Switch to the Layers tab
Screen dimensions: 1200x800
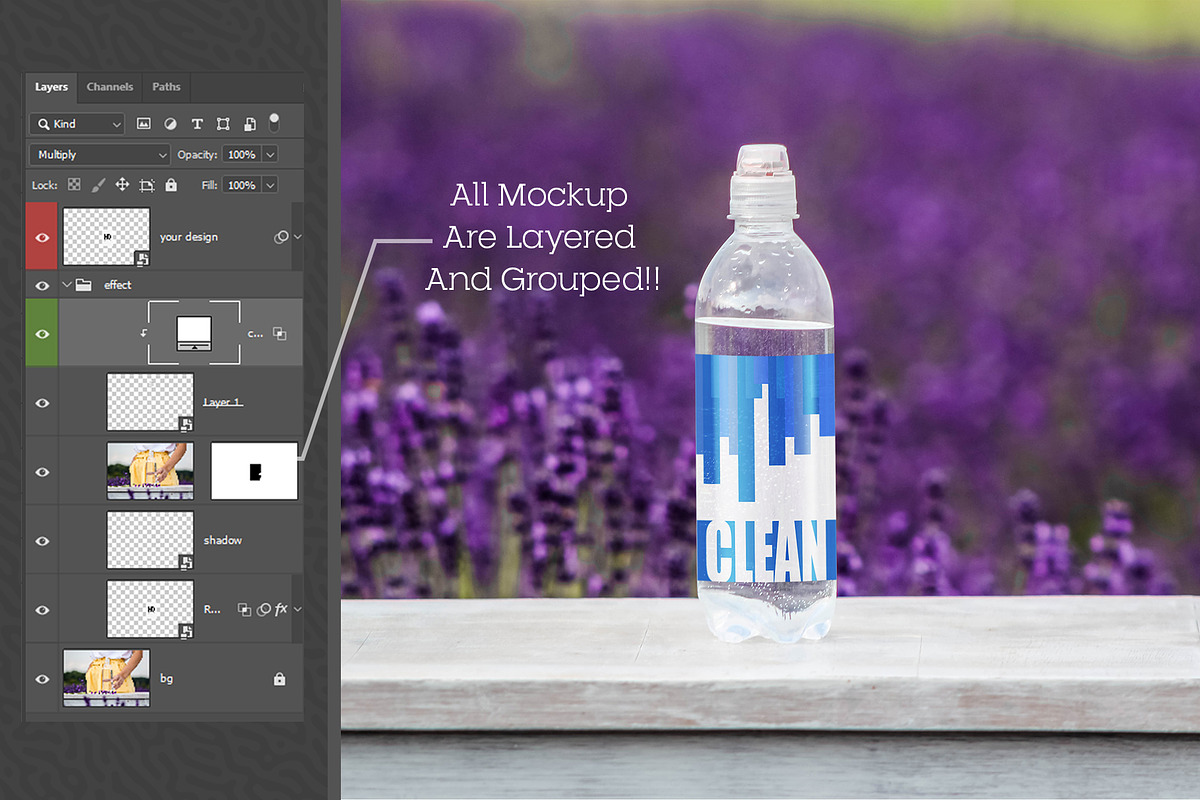pyautogui.click(x=51, y=87)
